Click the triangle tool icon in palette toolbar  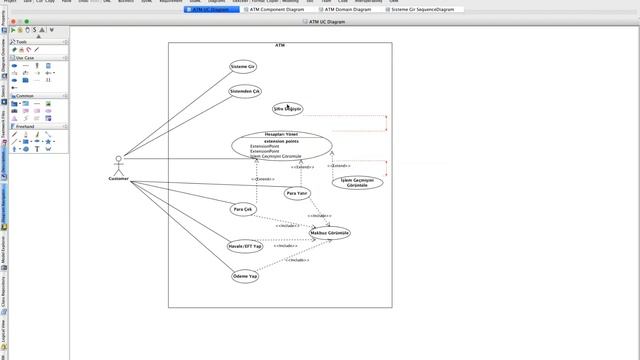click(x=42, y=30)
